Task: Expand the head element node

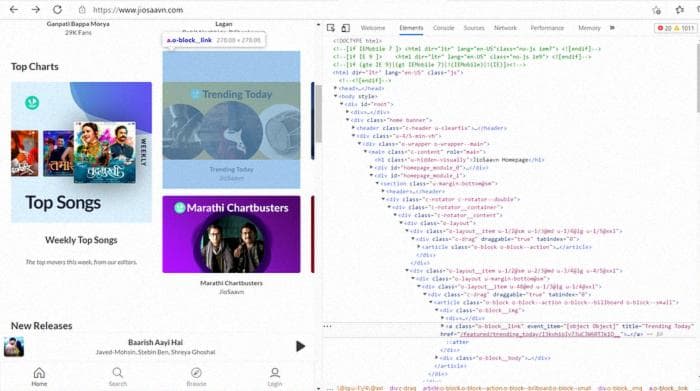Action: coord(336,88)
